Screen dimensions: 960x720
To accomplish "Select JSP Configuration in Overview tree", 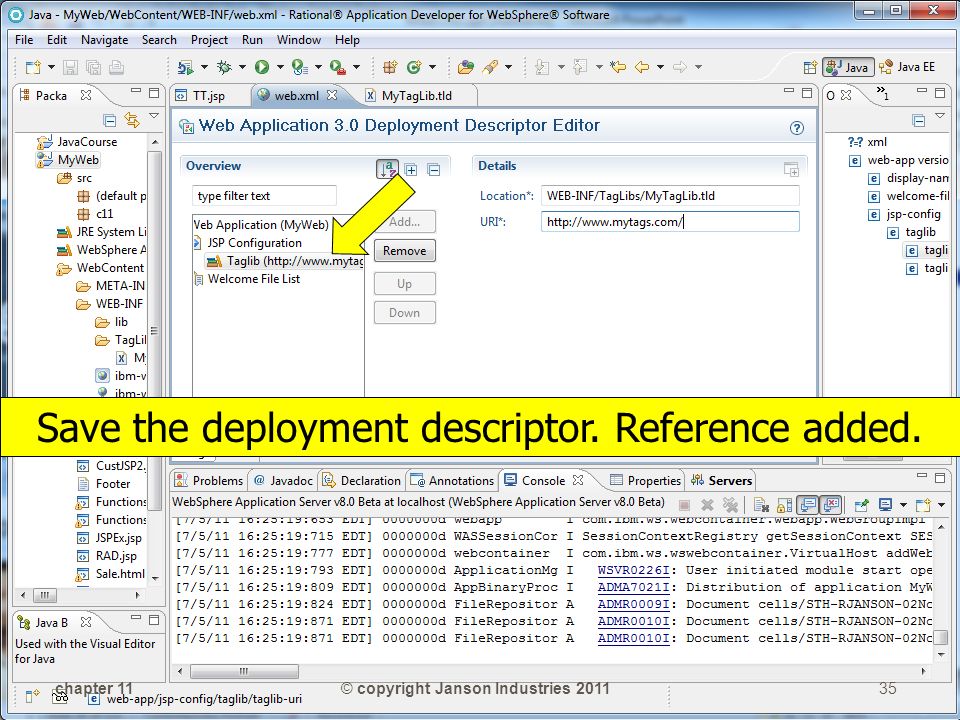I will (254, 243).
